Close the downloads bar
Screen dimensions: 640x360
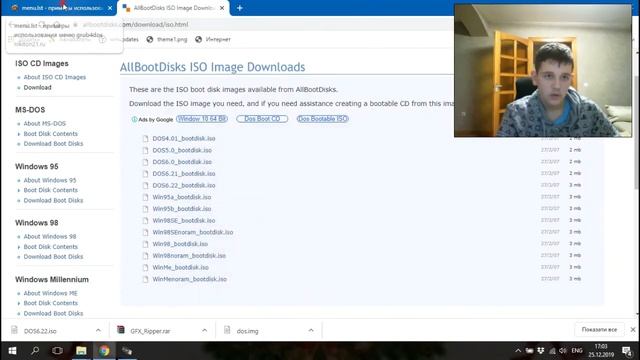[633, 330]
